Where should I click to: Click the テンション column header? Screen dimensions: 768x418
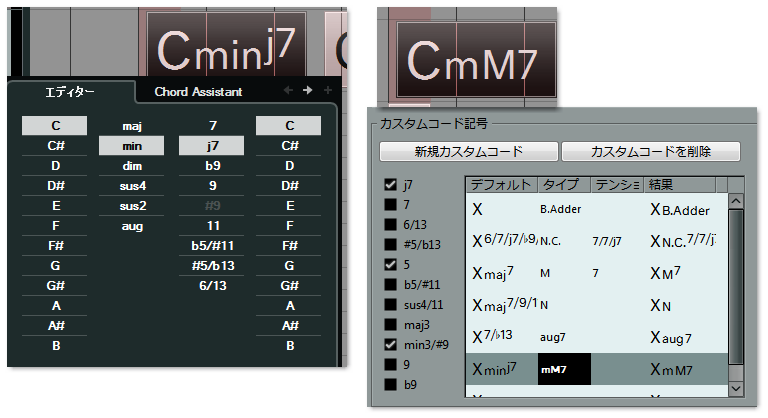pyautogui.click(x=617, y=185)
